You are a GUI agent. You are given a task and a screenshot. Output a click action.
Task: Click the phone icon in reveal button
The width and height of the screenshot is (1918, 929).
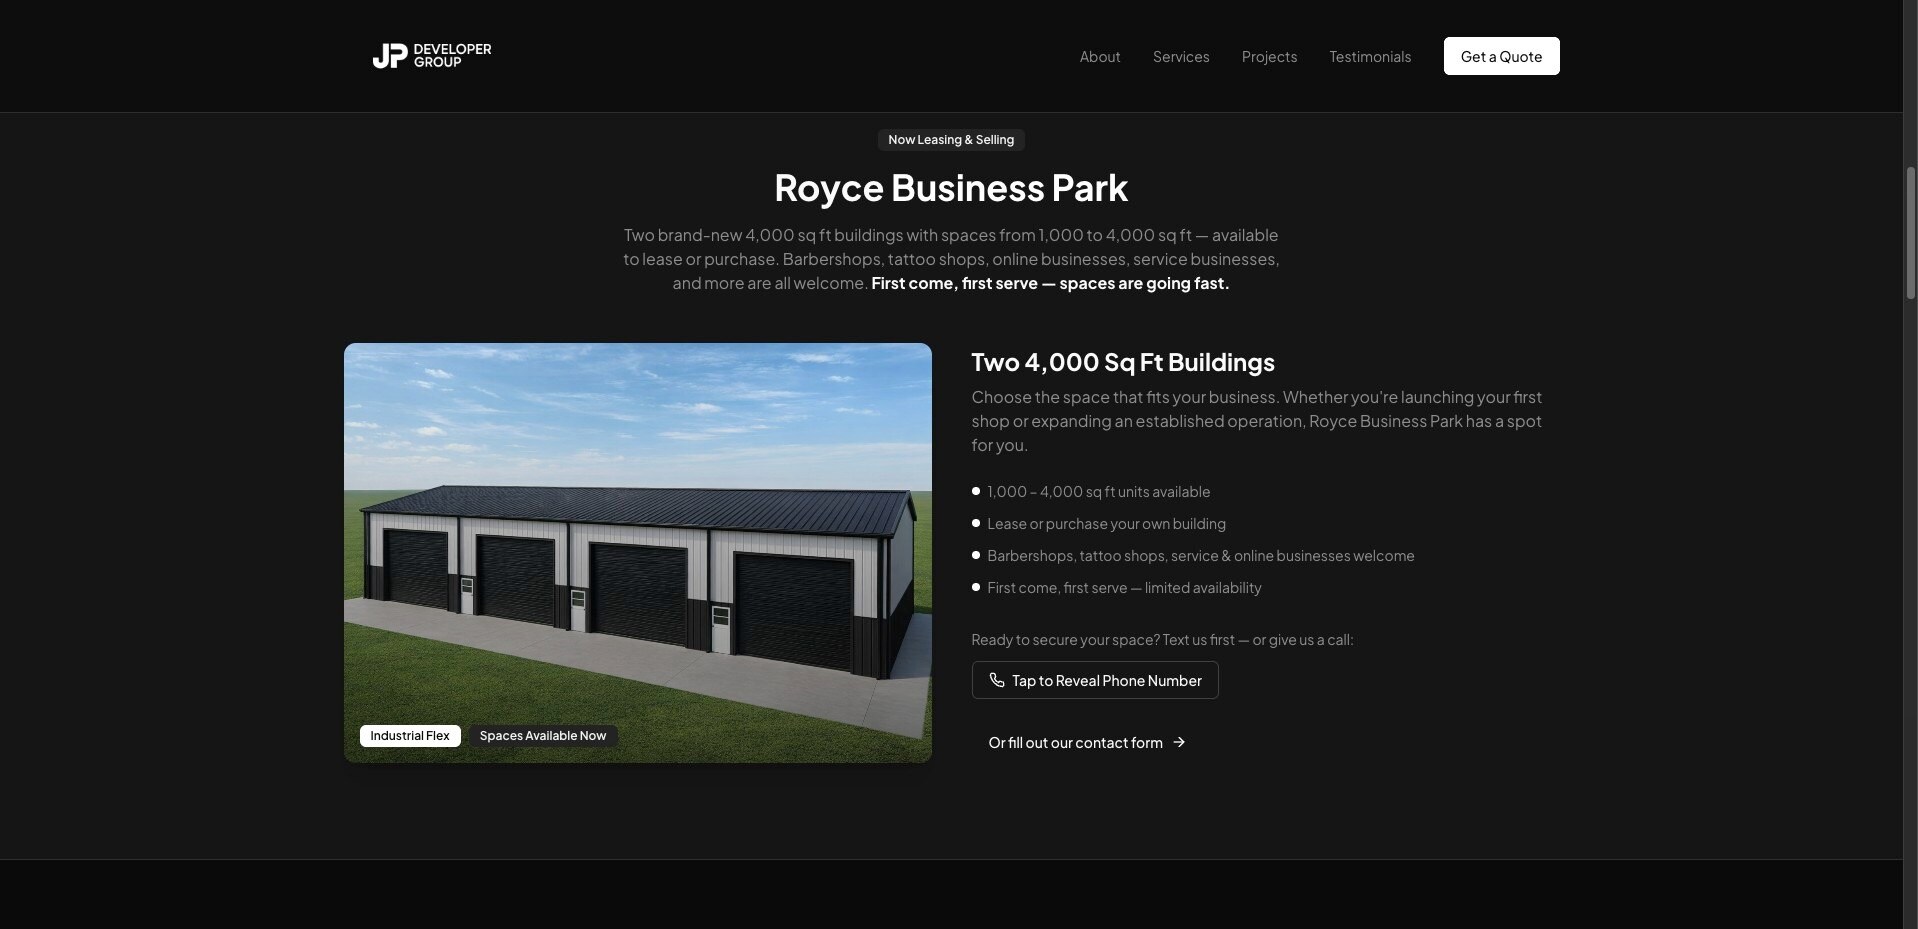(996, 680)
